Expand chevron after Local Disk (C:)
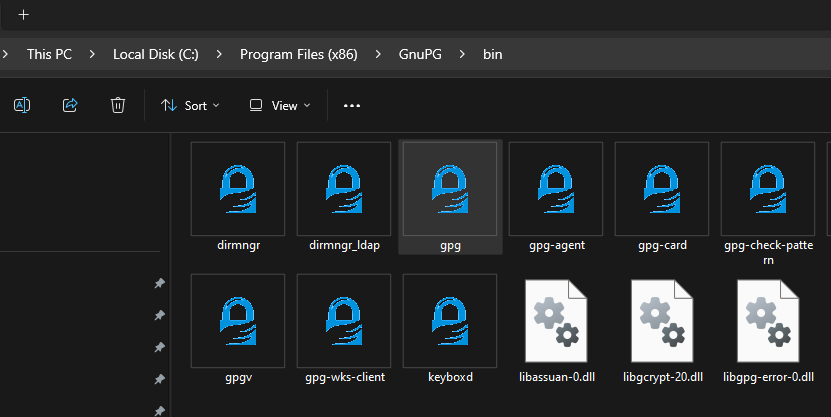Screen dimensions: 831x417 click(x=219, y=54)
